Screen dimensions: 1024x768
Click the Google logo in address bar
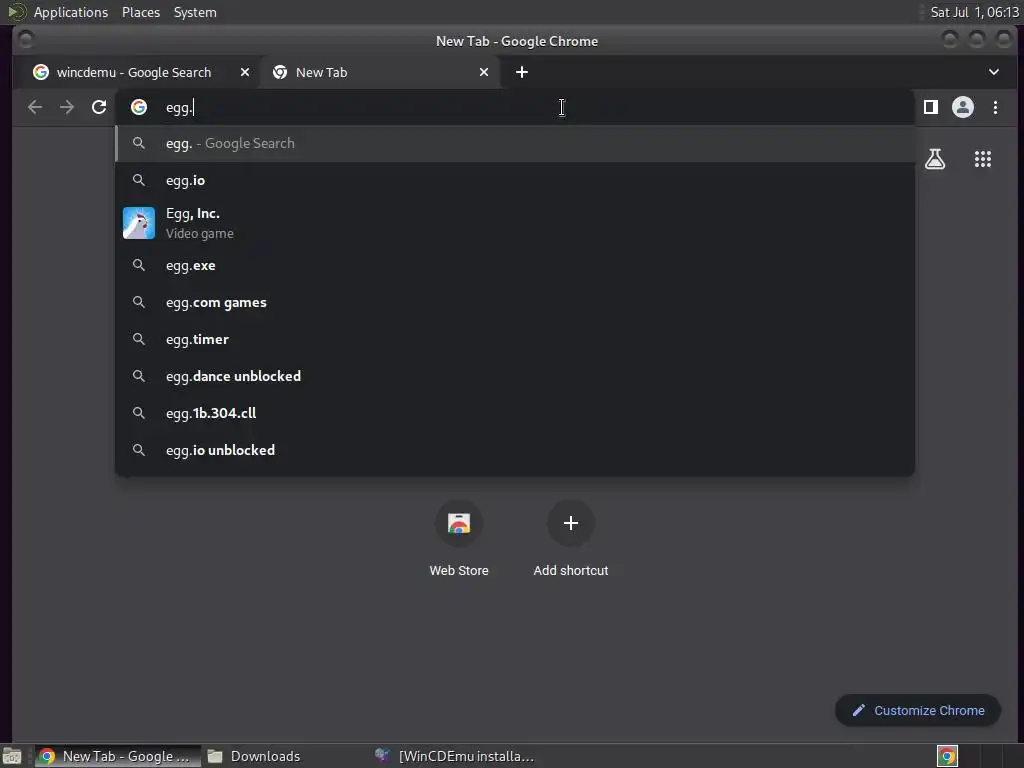point(138,107)
